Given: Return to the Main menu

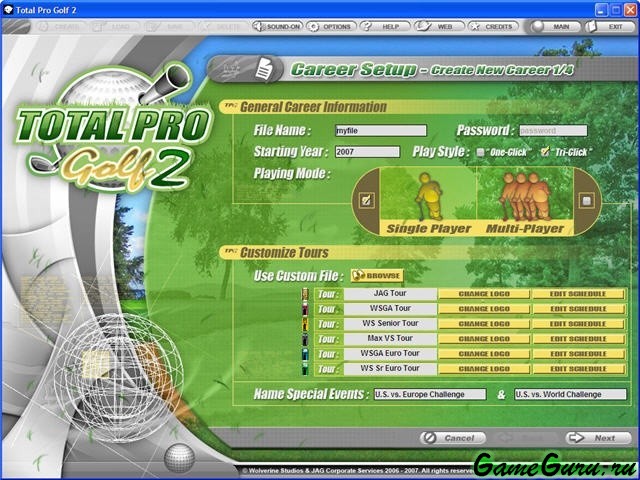Looking at the screenshot, I should [x=556, y=27].
